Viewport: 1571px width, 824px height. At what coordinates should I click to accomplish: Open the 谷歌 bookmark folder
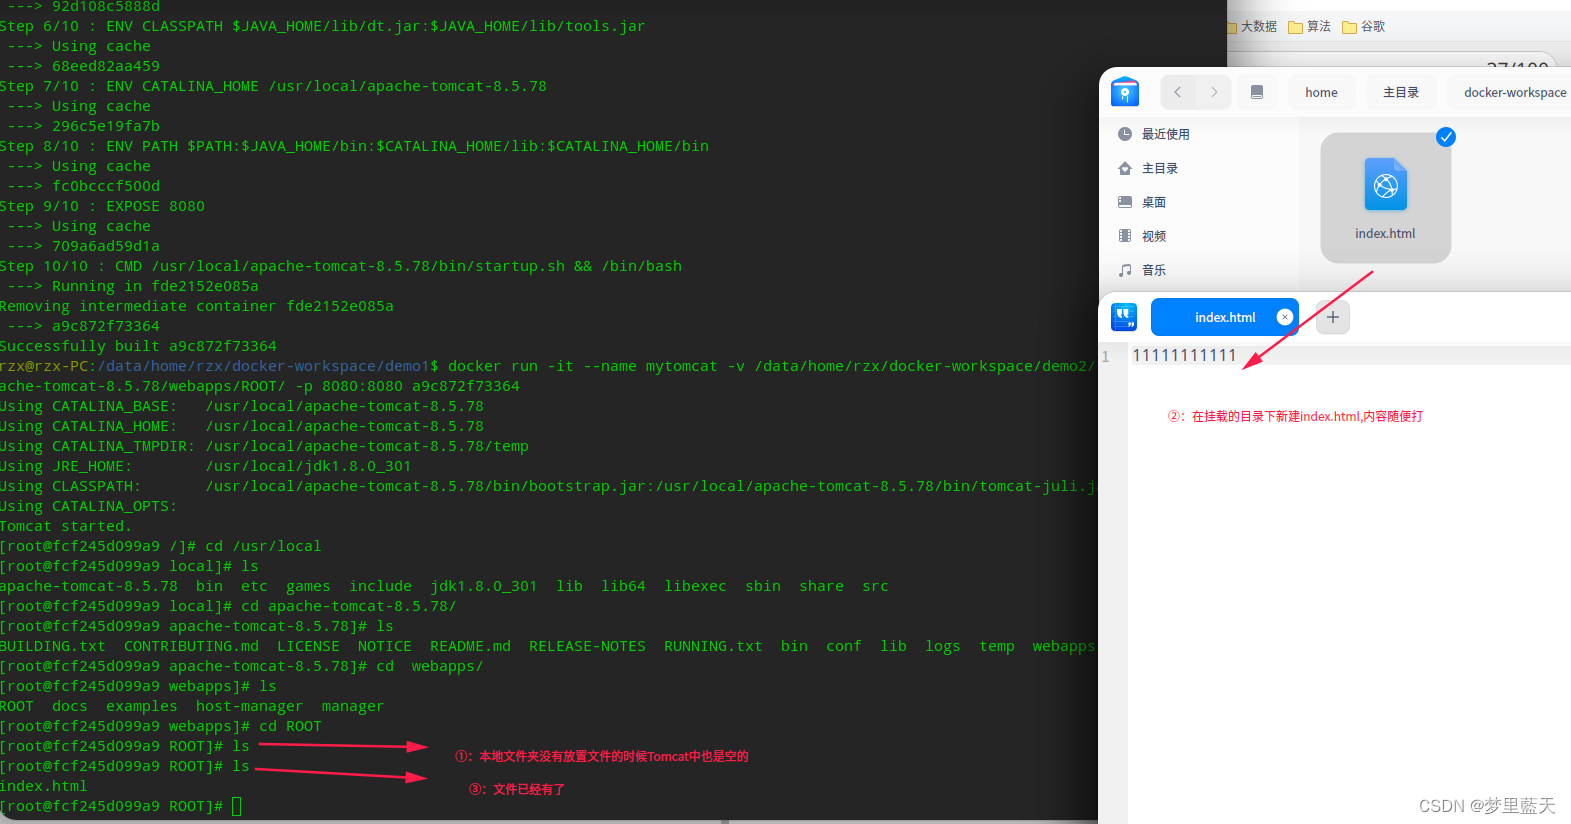click(x=1364, y=26)
